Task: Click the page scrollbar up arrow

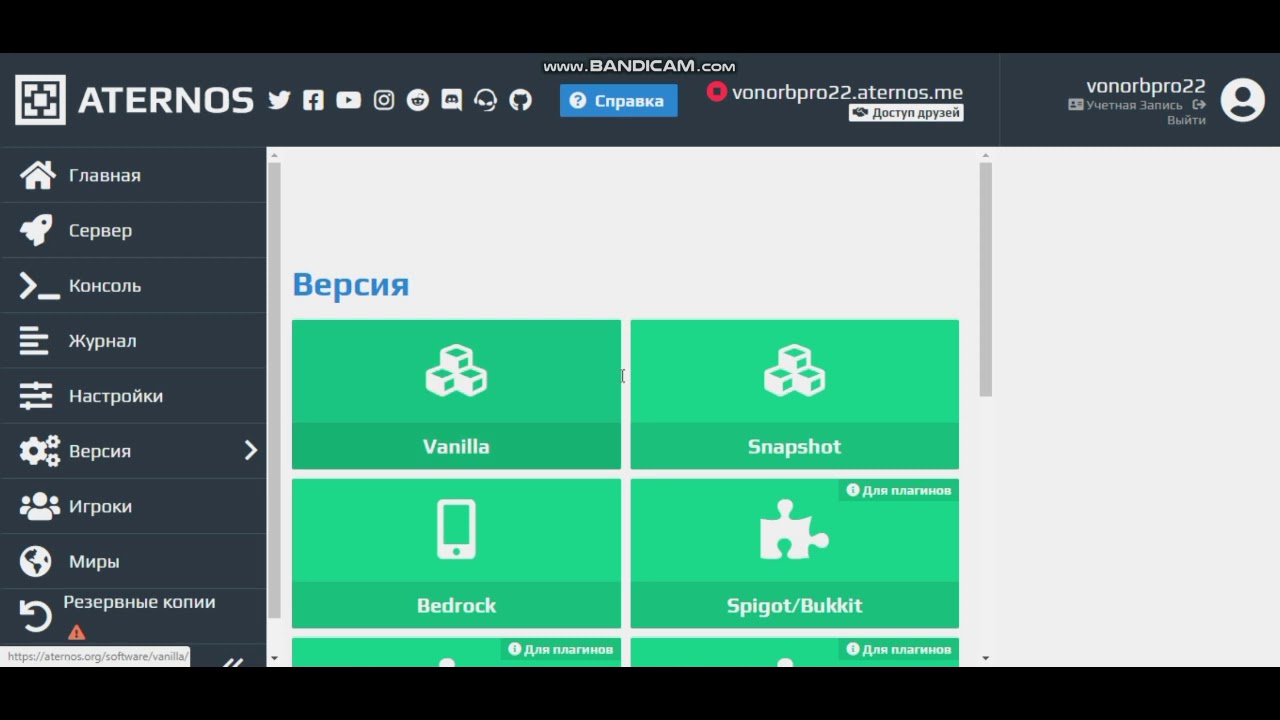Action: [985, 155]
